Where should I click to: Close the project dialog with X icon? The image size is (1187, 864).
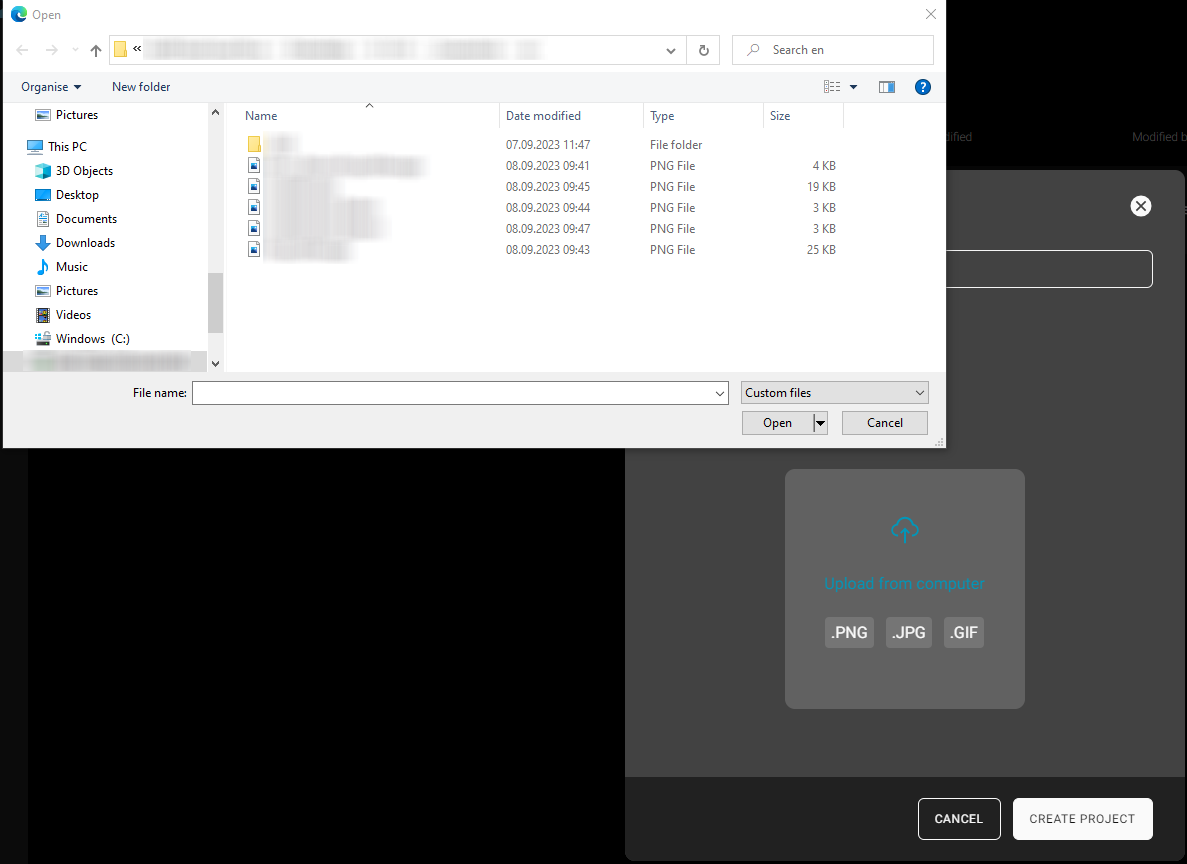point(1140,206)
